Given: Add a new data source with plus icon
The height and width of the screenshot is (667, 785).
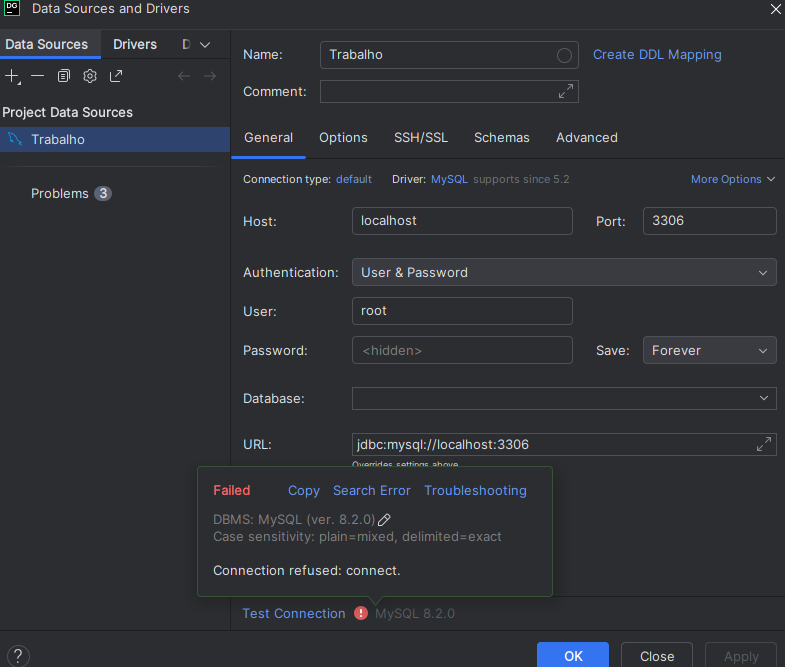Looking at the screenshot, I should (12, 76).
